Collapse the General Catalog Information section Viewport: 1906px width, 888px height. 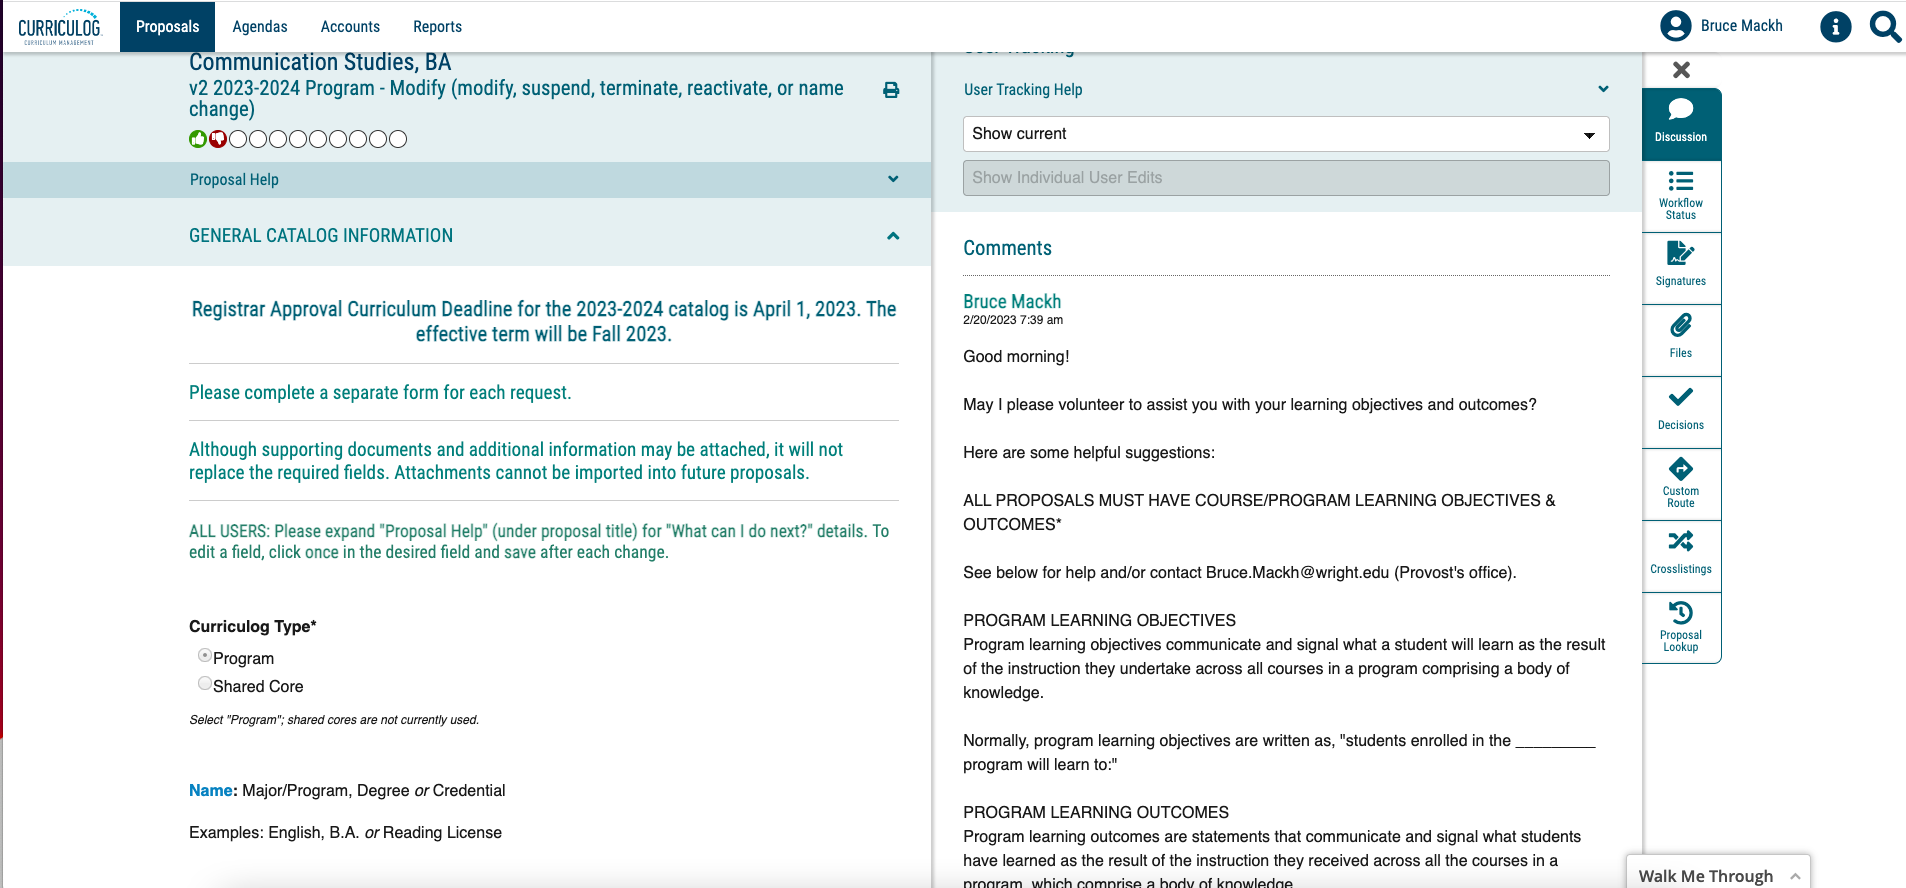click(893, 236)
